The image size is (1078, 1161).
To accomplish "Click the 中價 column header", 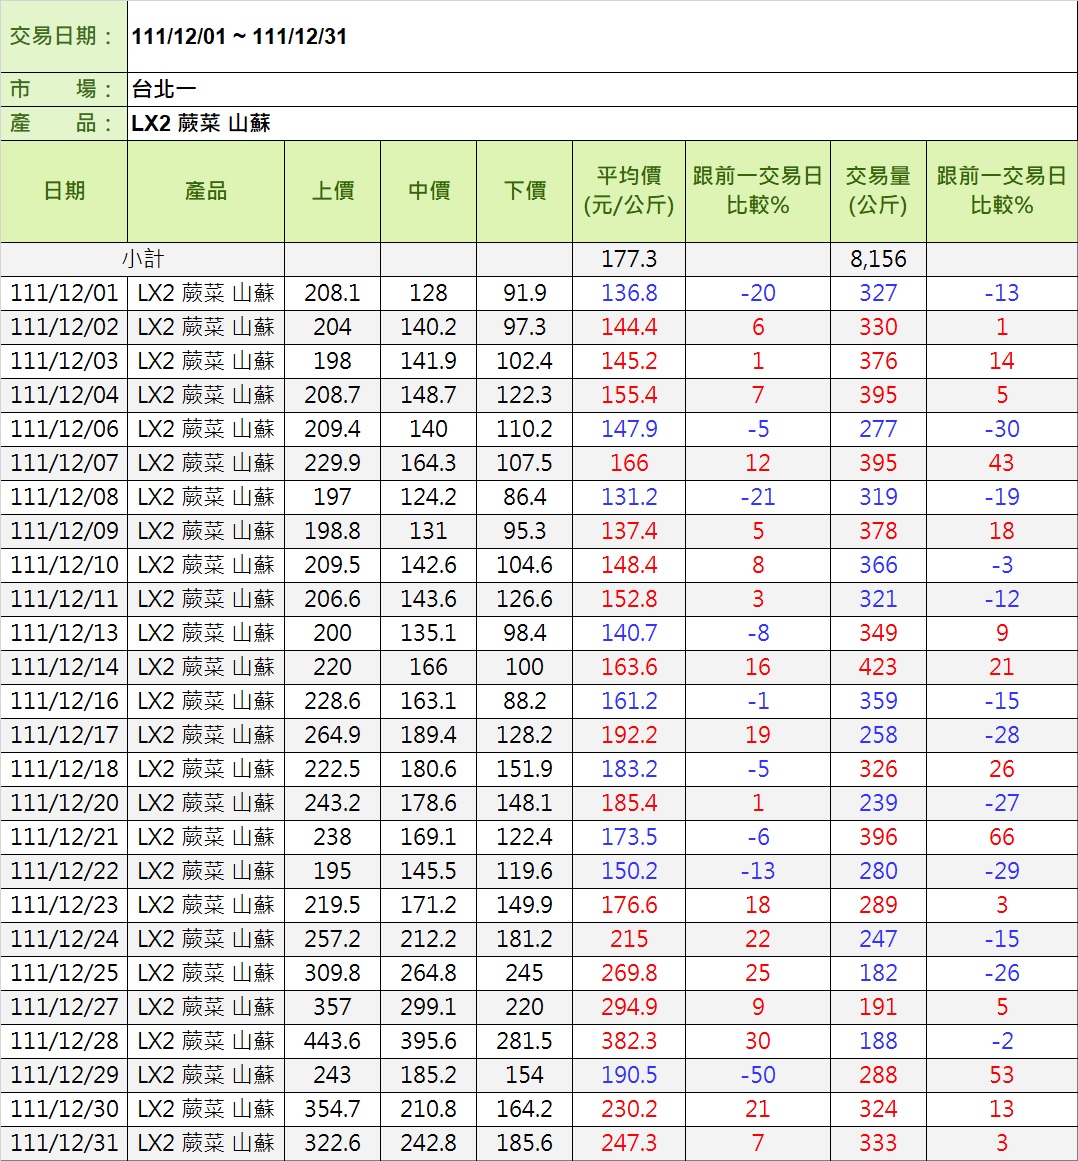I will click(x=428, y=191).
